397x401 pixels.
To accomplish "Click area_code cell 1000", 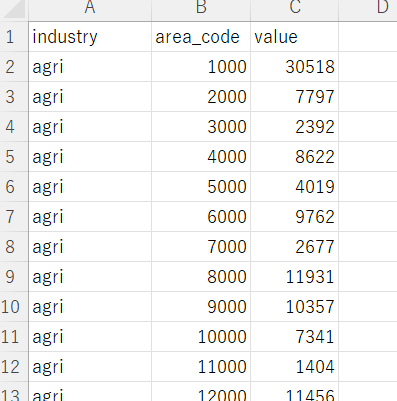I will pyautogui.click(x=201, y=67).
